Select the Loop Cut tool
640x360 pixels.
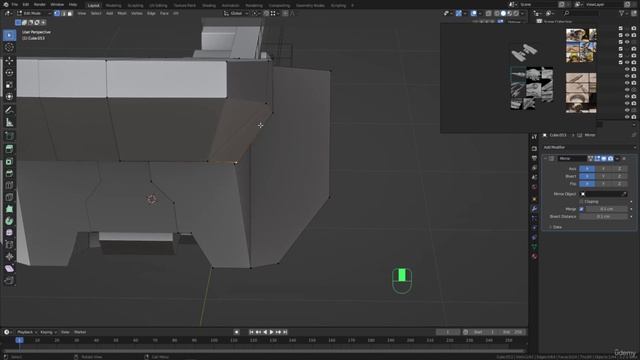point(9,185)
